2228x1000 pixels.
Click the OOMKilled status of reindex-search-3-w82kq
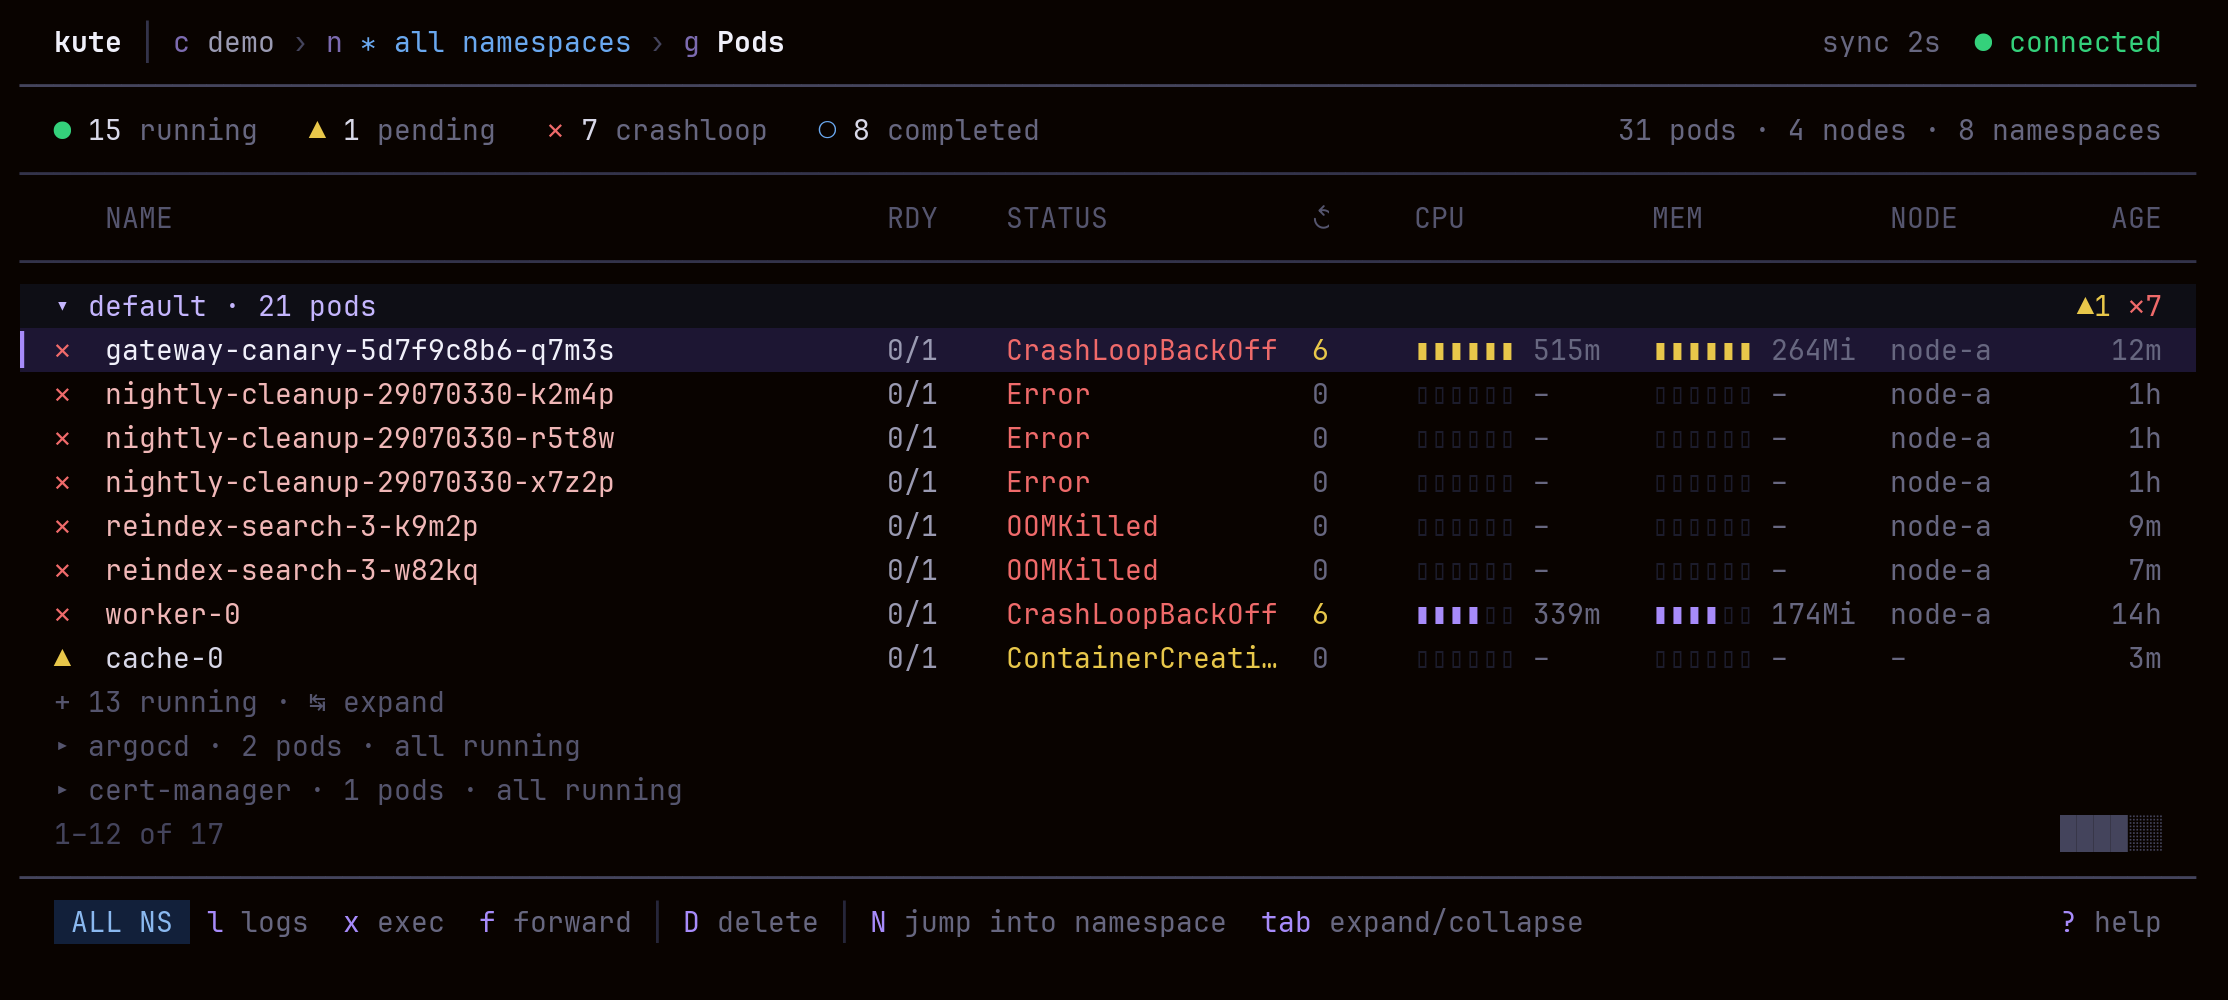tap(1082, 571)
